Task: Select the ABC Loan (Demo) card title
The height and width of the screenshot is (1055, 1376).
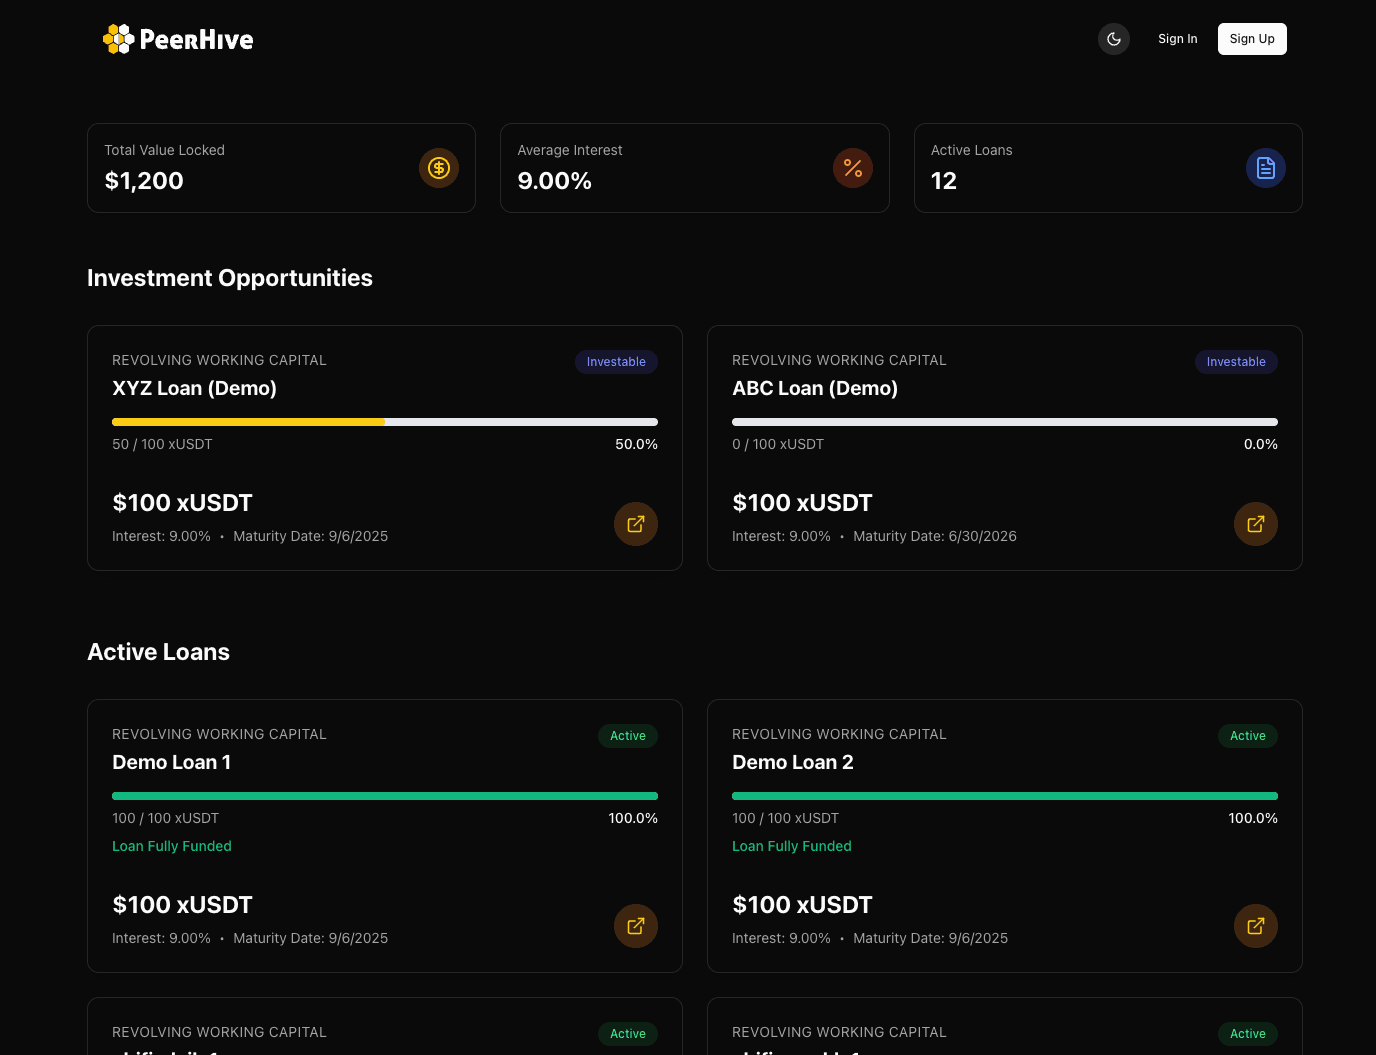Action: click(815, 388)
